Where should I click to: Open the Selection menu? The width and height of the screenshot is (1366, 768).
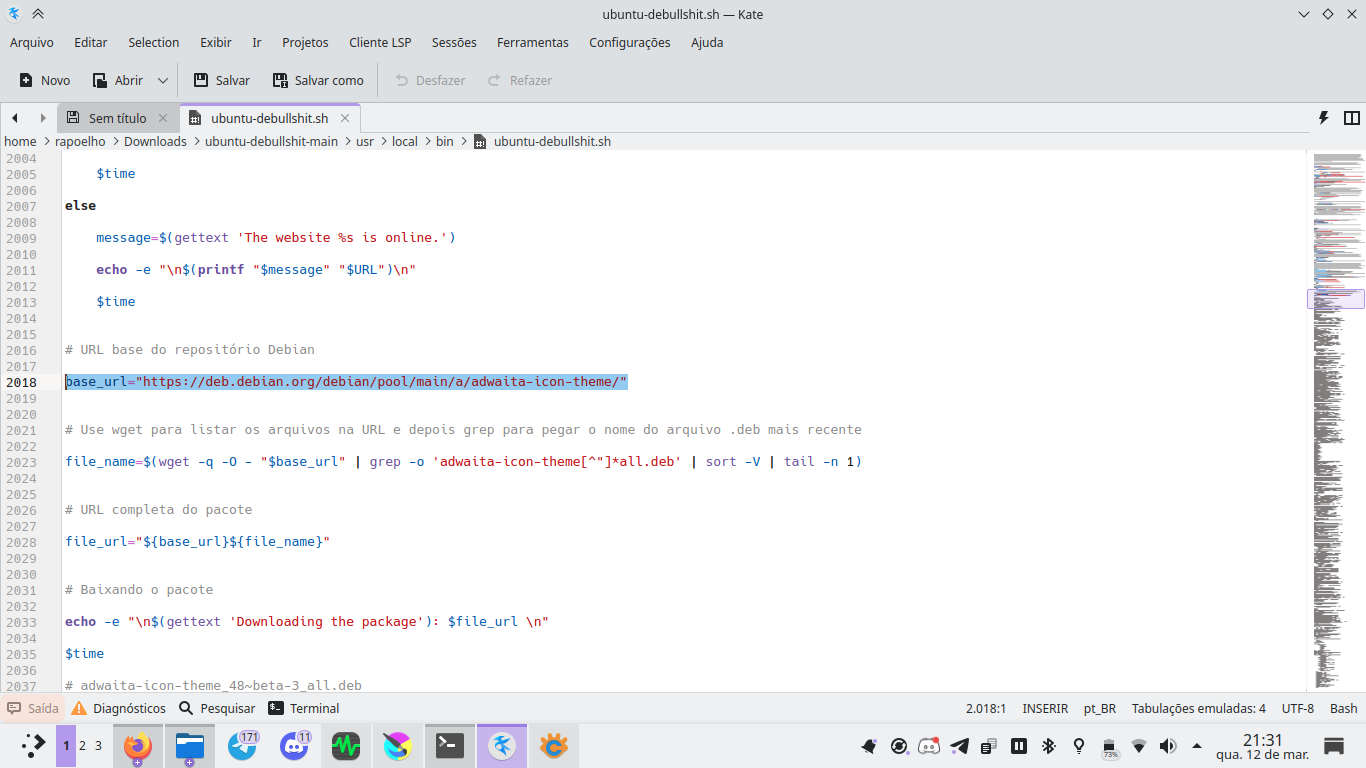[x=154, y=42]
